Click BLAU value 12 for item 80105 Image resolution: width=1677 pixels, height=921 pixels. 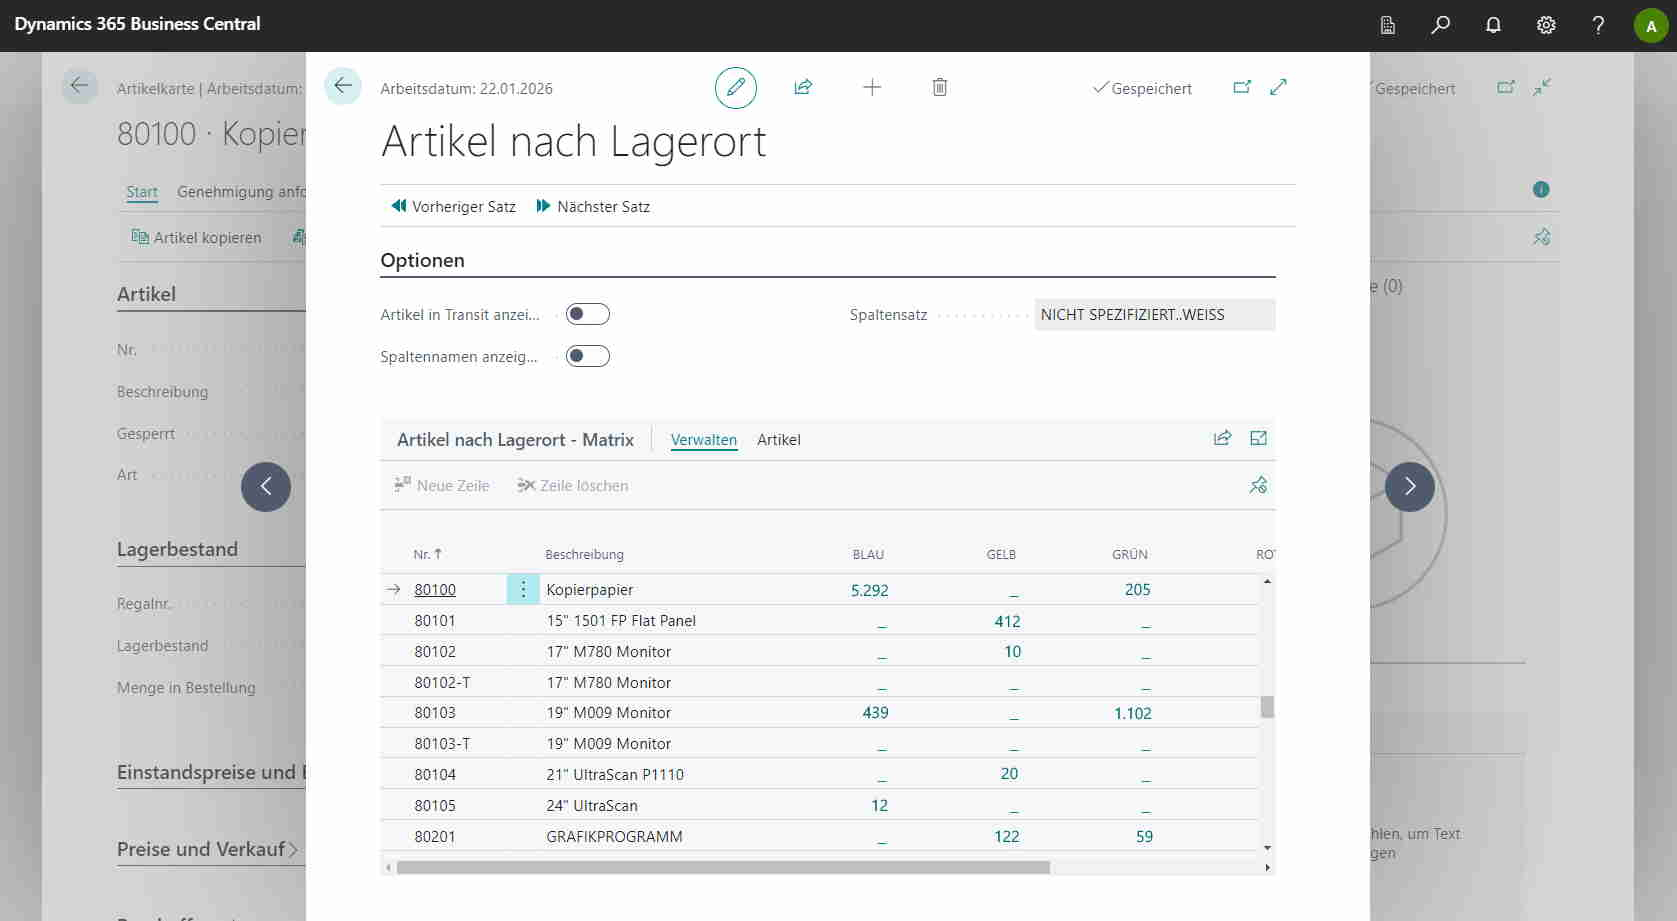[x=880, y=806]
